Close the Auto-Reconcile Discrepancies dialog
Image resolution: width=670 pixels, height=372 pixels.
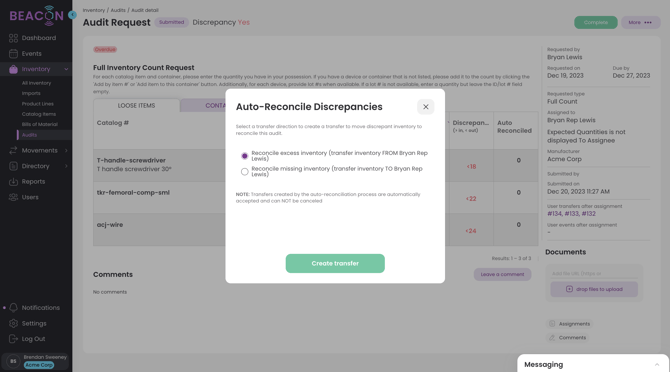pos(426,107)
